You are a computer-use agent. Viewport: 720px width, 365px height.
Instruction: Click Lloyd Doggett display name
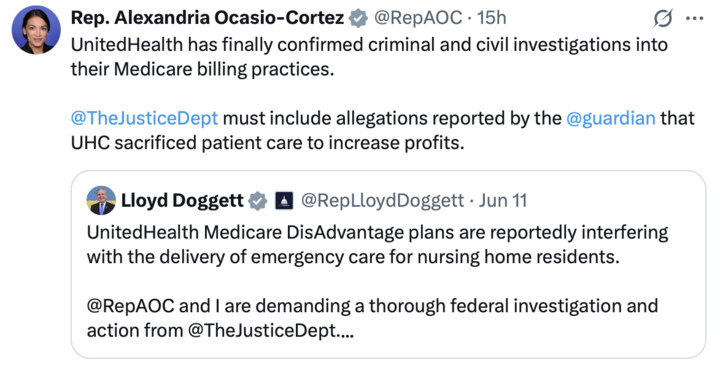click(182, 201)
